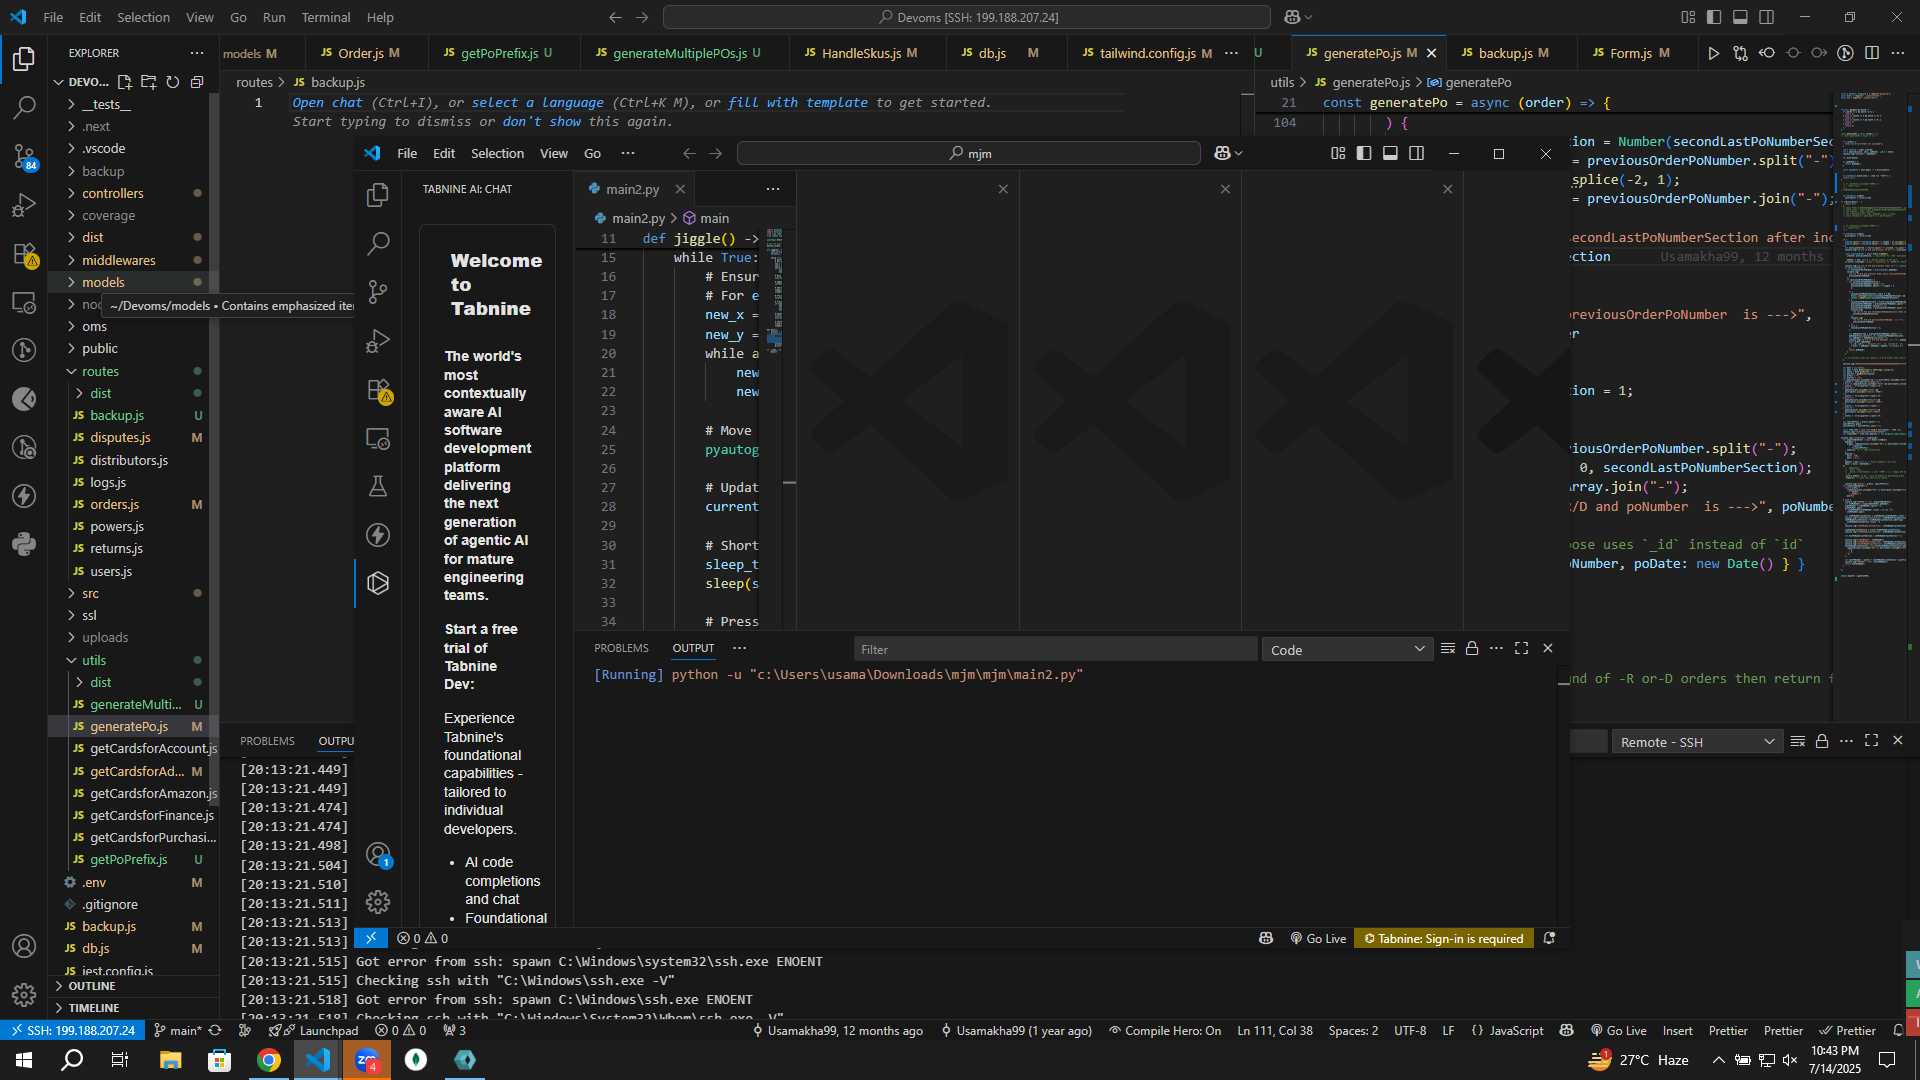Open Testing flask icon in mjm window

point(378,486)
